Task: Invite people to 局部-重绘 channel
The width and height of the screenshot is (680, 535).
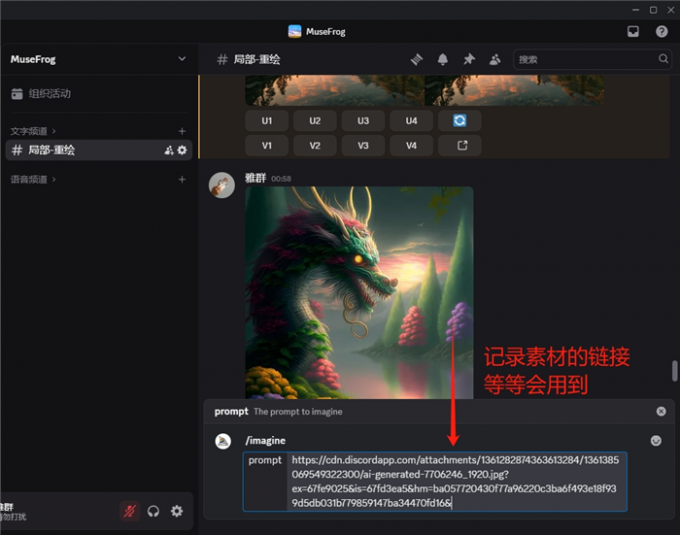Action: point(169,150)
